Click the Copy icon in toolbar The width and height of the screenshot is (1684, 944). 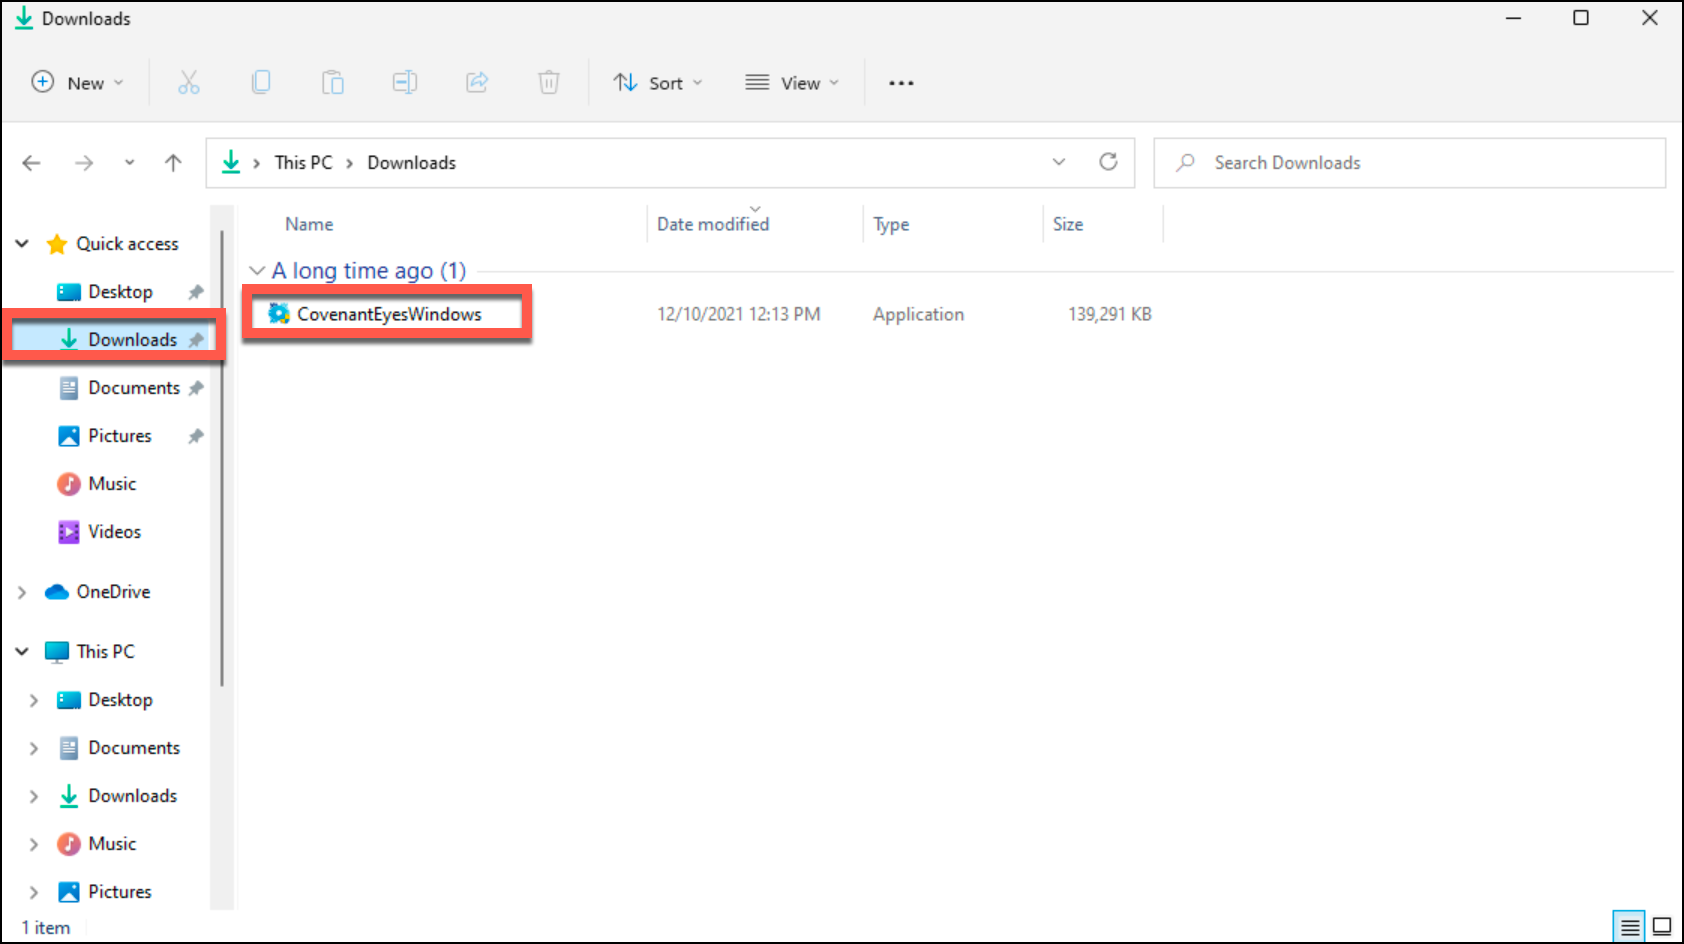pos(261,82)
